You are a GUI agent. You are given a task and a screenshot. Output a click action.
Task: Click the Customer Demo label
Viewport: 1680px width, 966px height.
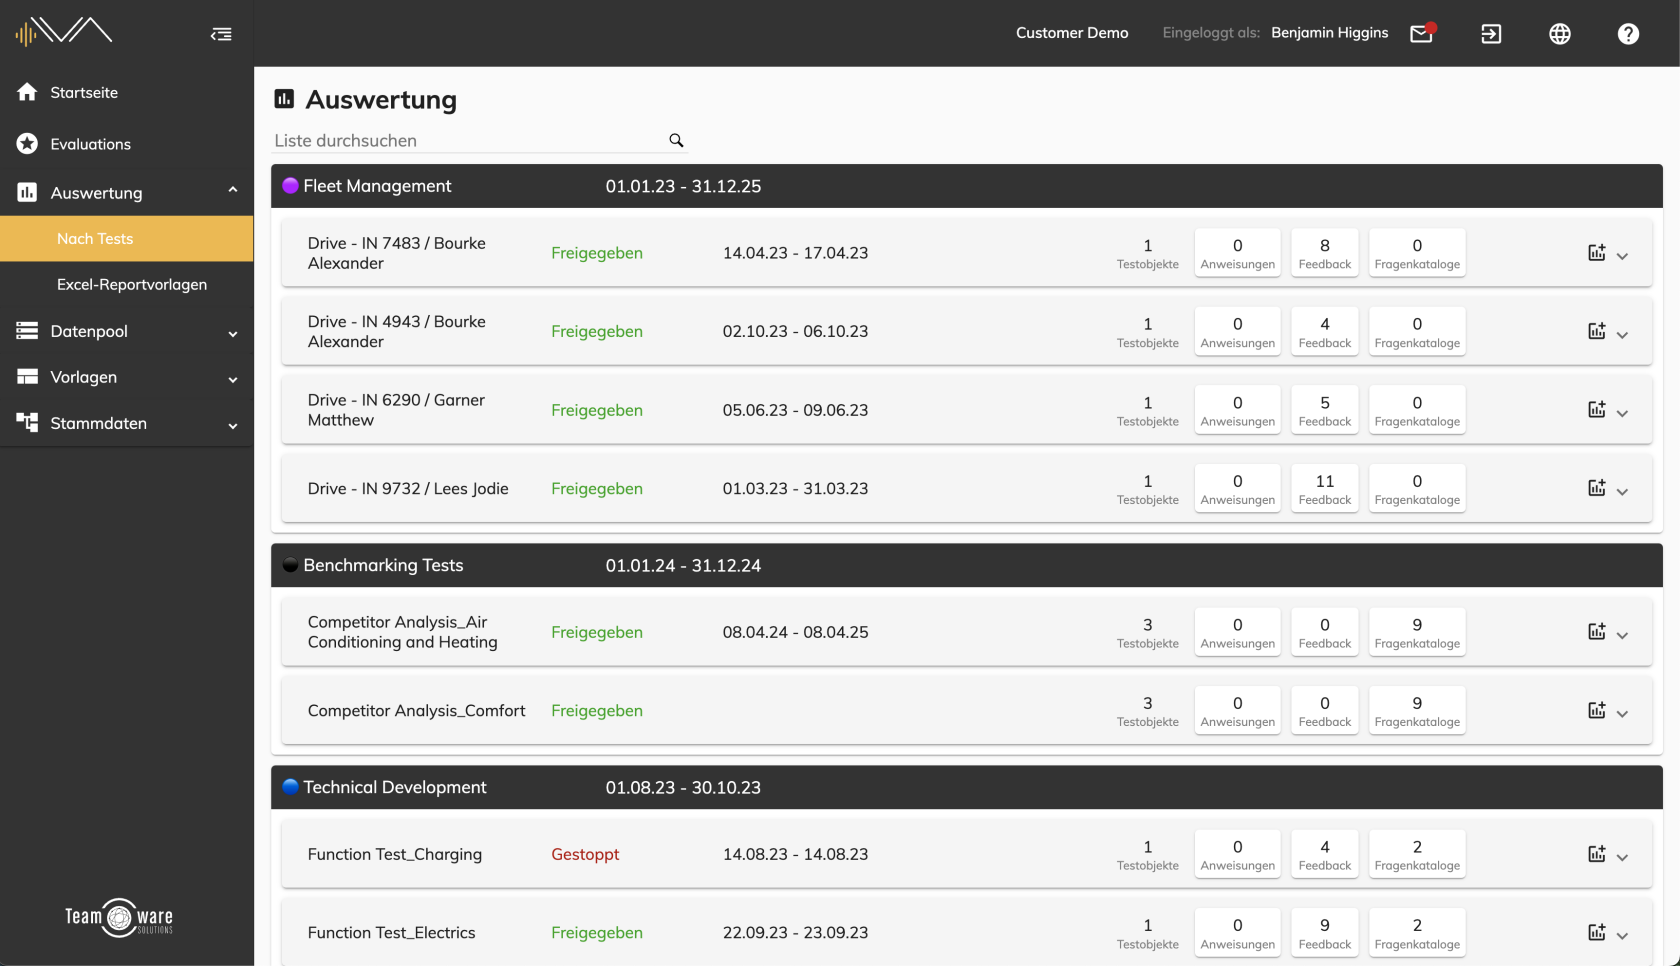point(1072,33)
